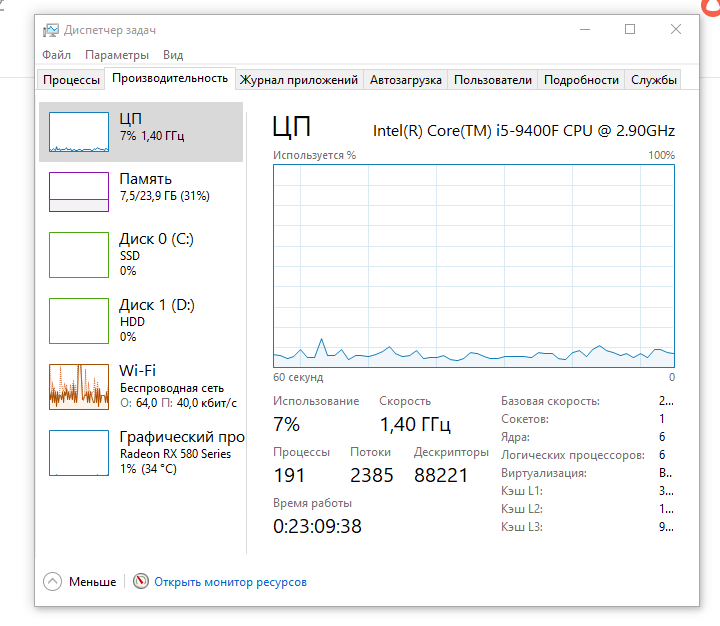
Task: Select Диск 0 (C:) SSD entry
Action: (156, 254)
